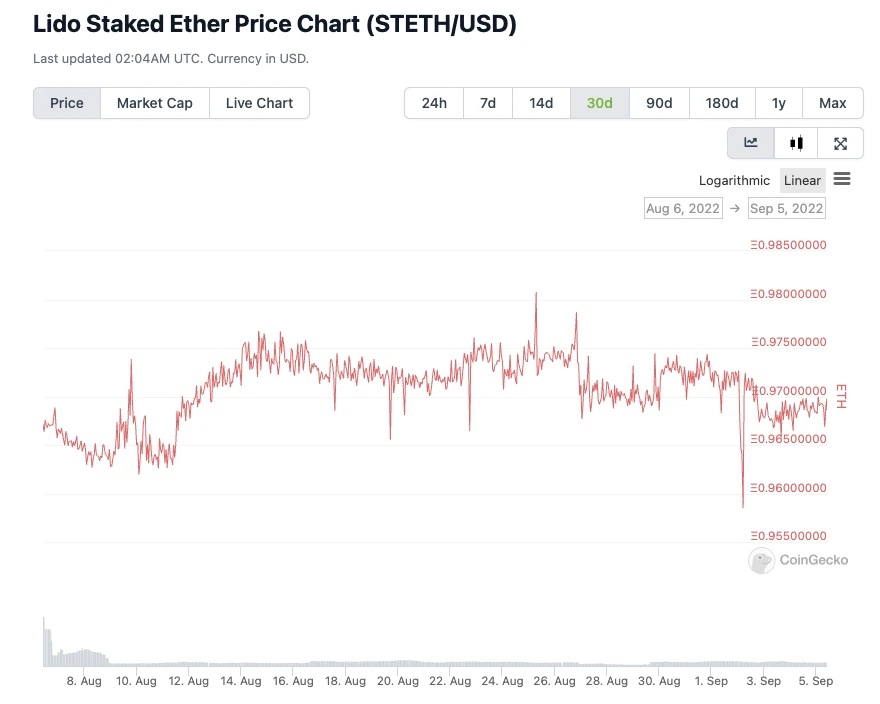
Task: Enable Logarithmic scale
Action: coord(734,180)
